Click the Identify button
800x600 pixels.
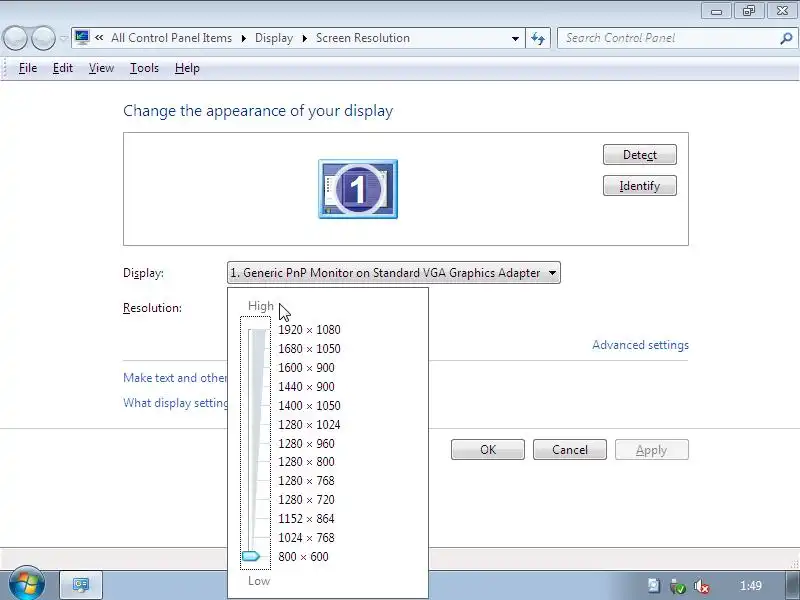[x=640, y=186]
